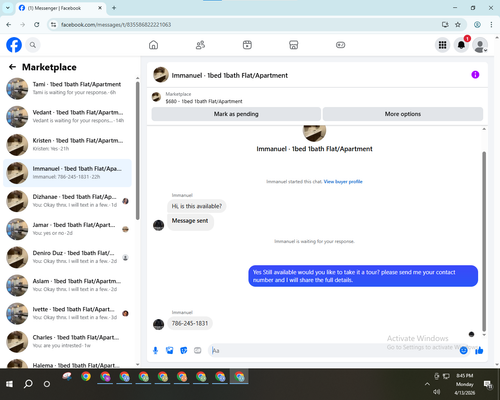500x400 pixels.
Task: Click '$680 - 1bed 1bath Flat/Apartment' listing text
Action: 204,101
